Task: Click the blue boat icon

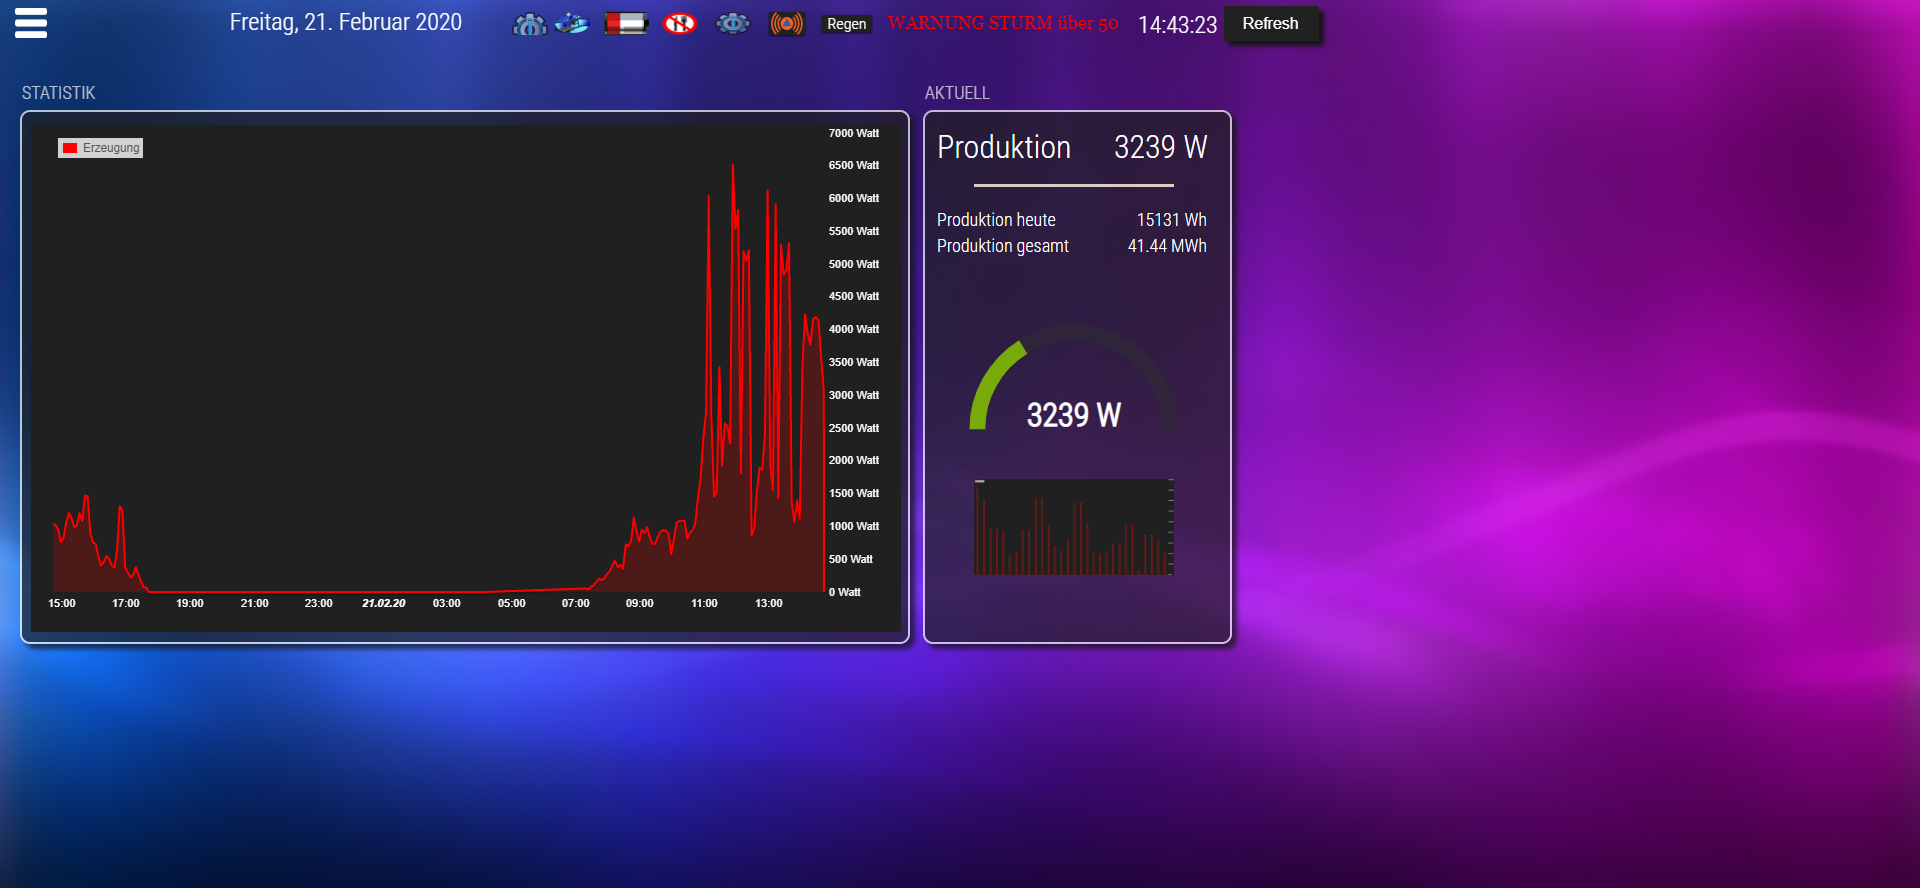Action: [572, 23]
